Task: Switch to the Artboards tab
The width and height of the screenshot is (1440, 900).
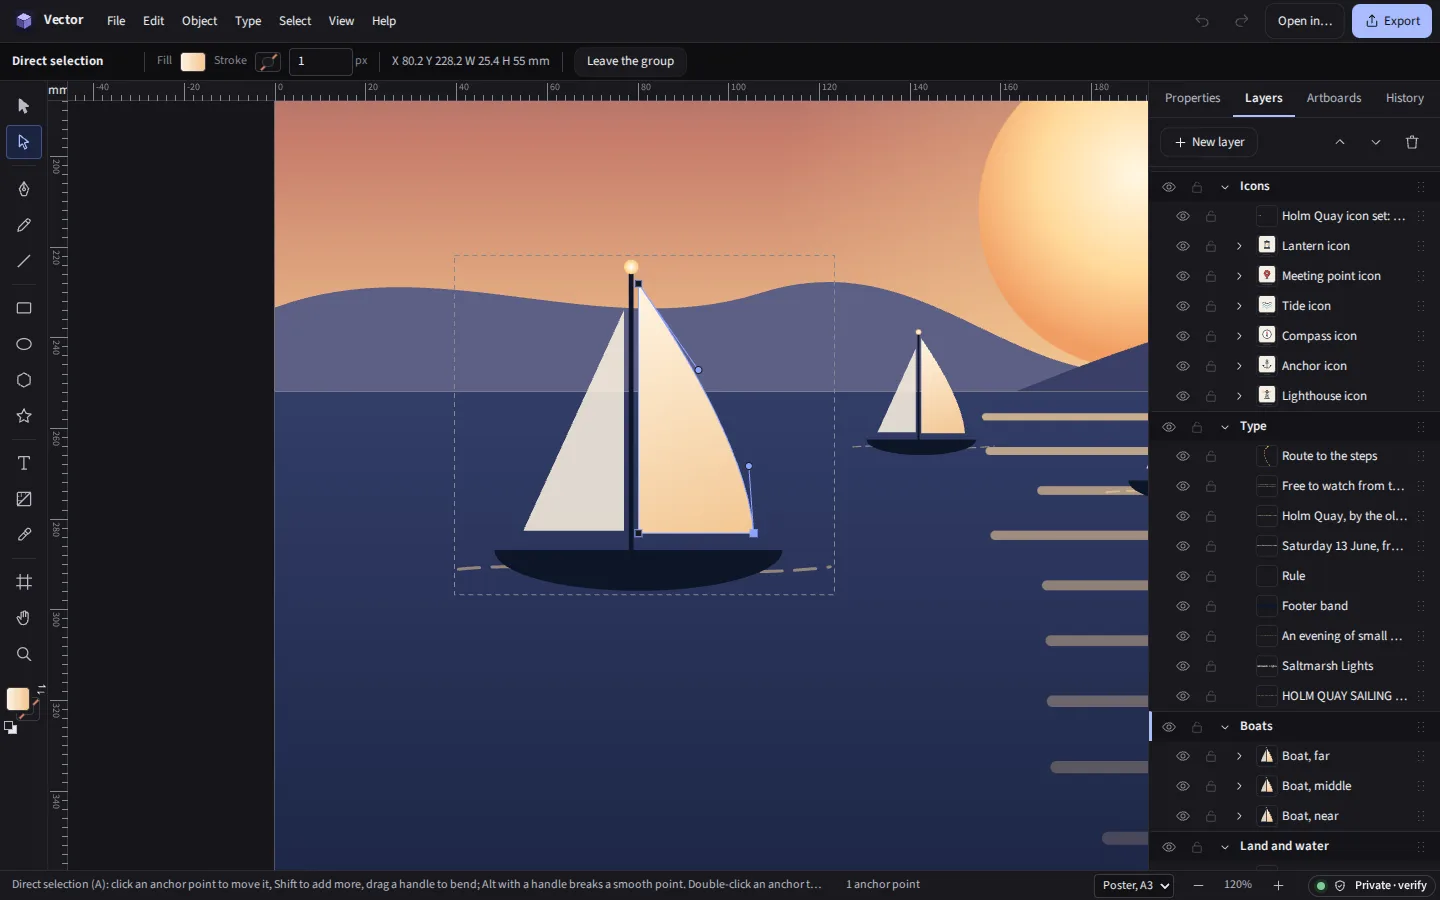Action: coord(1333,98)
